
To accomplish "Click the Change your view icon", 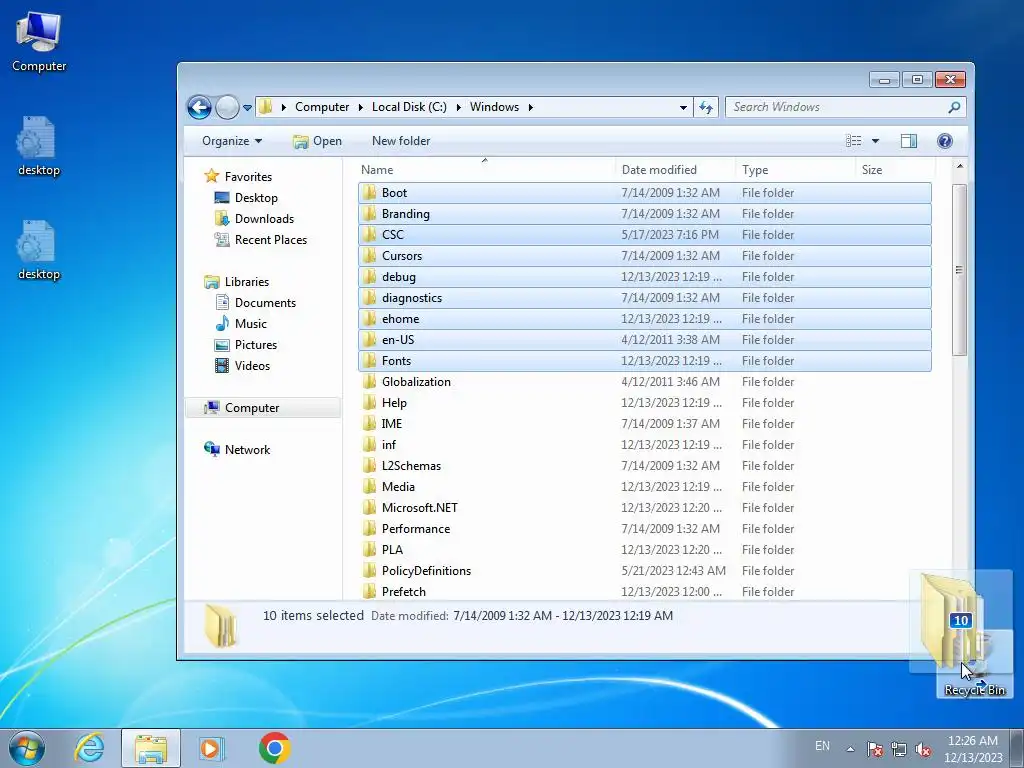I will (854, 141).
